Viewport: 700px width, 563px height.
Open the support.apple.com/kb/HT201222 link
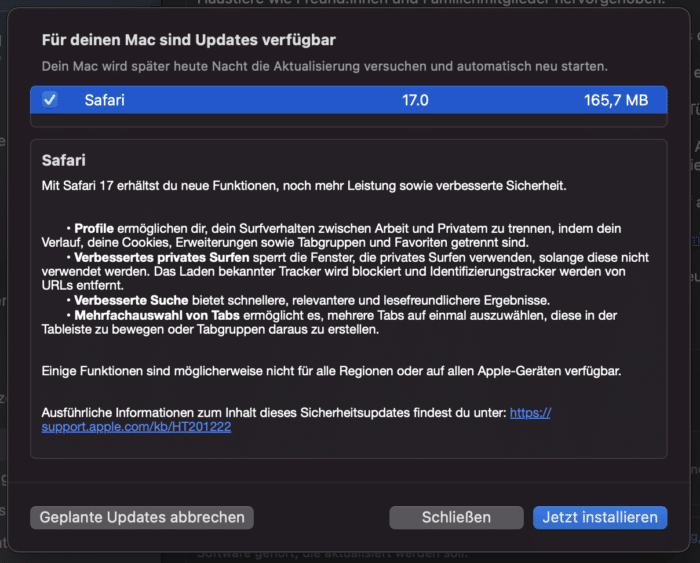[136, 427]
